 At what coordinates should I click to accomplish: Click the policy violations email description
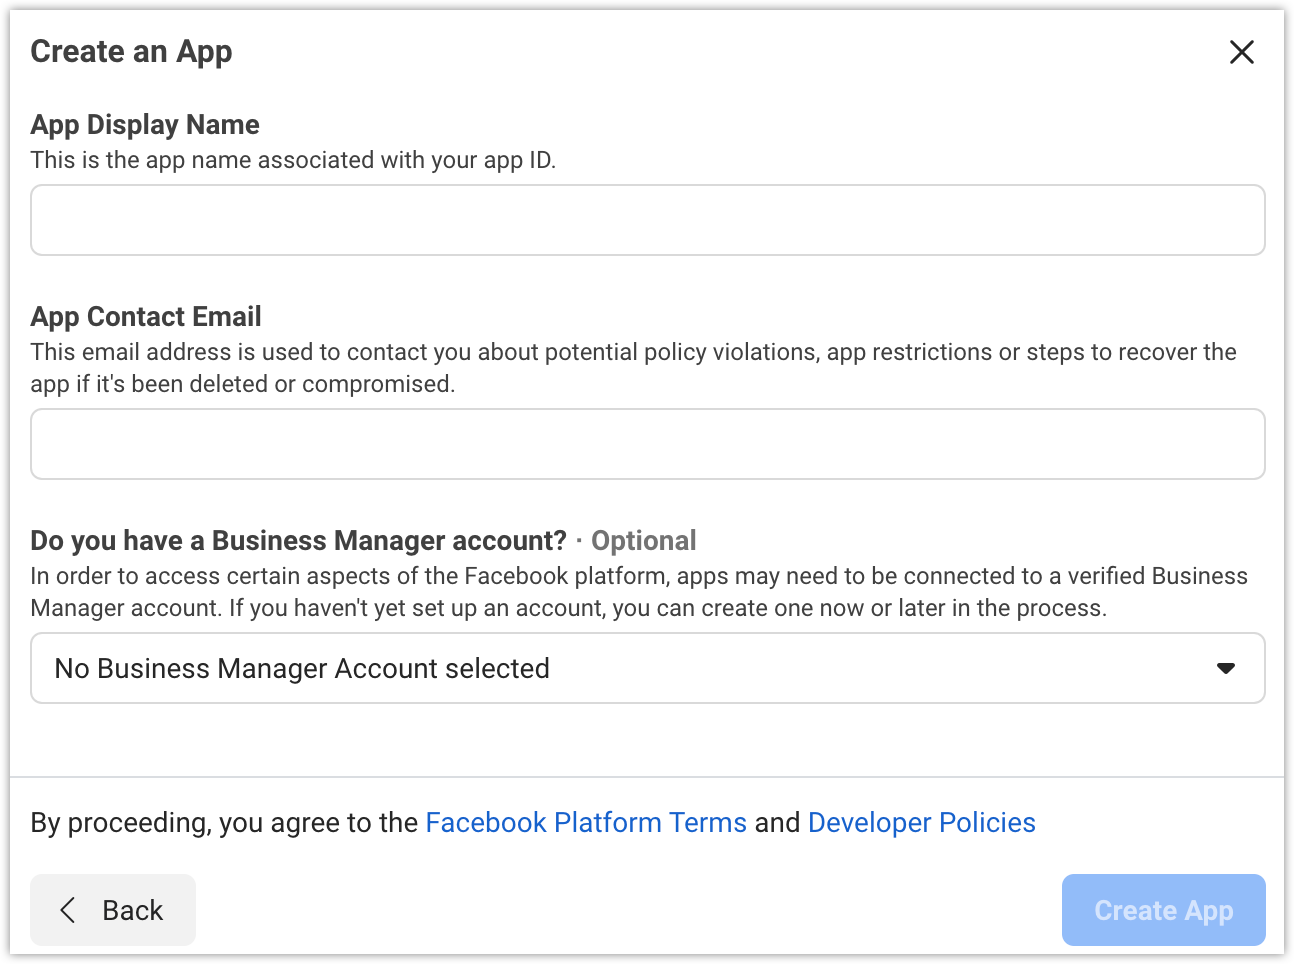tap(633, 367)
